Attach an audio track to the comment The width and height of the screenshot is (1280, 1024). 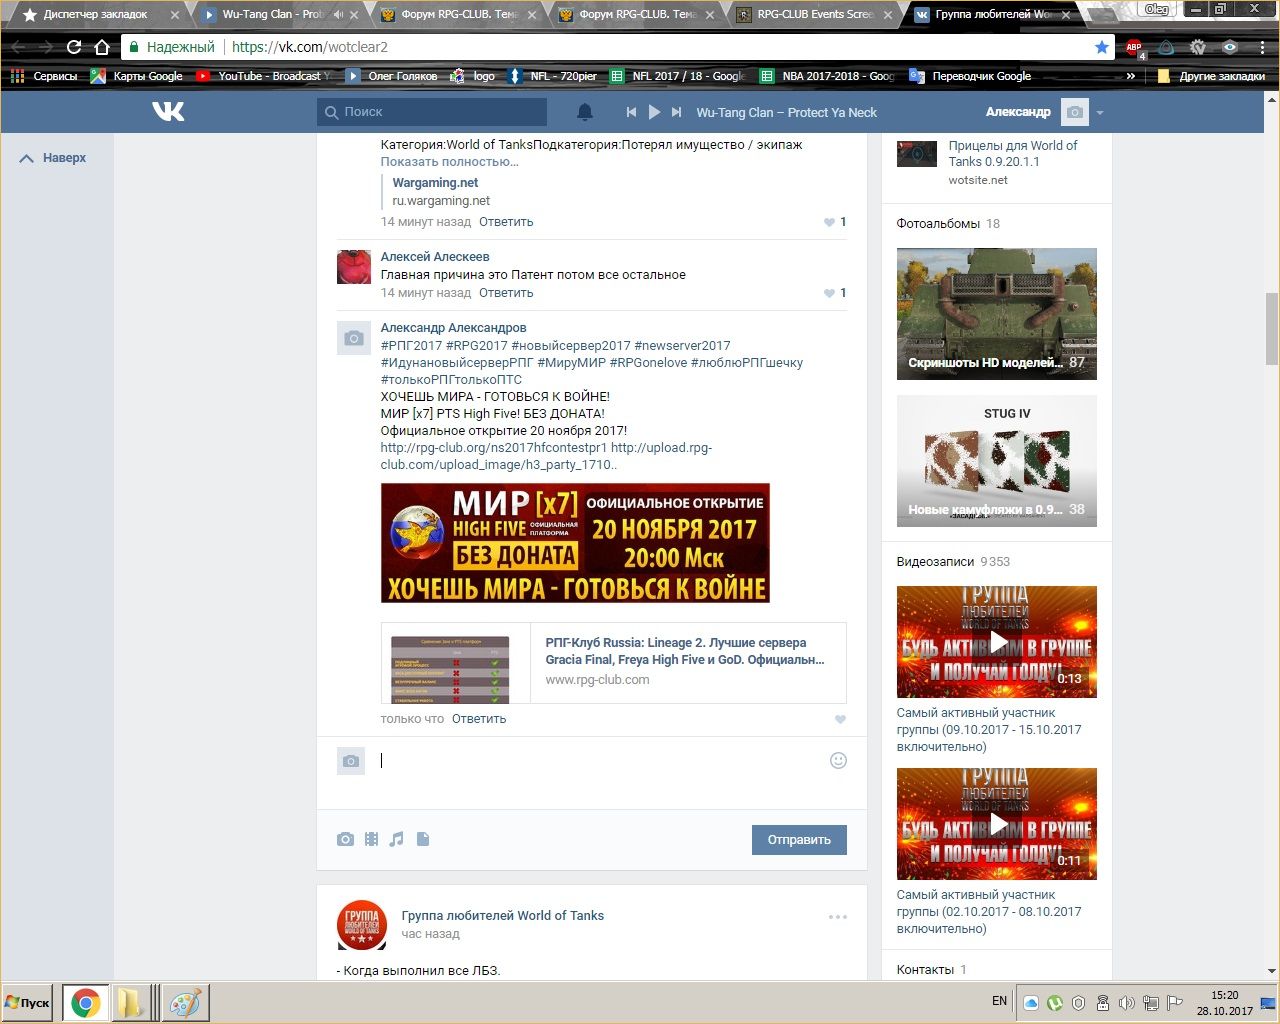397,839
